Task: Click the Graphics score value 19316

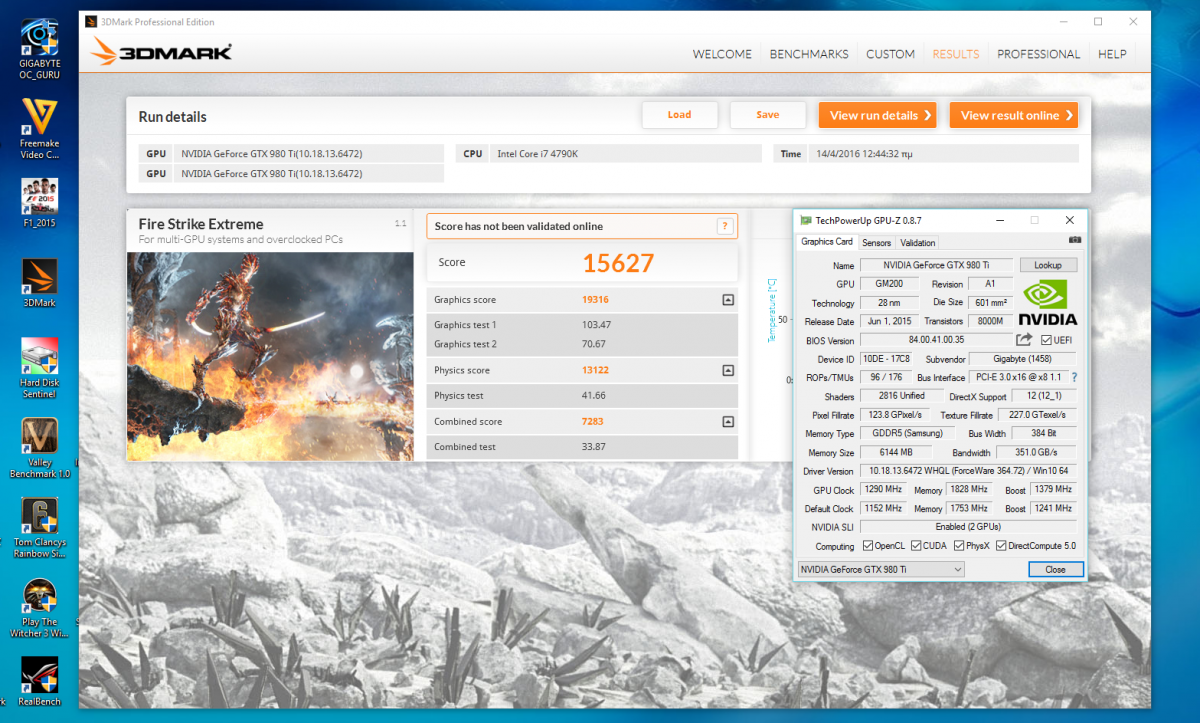Action: 596,300
